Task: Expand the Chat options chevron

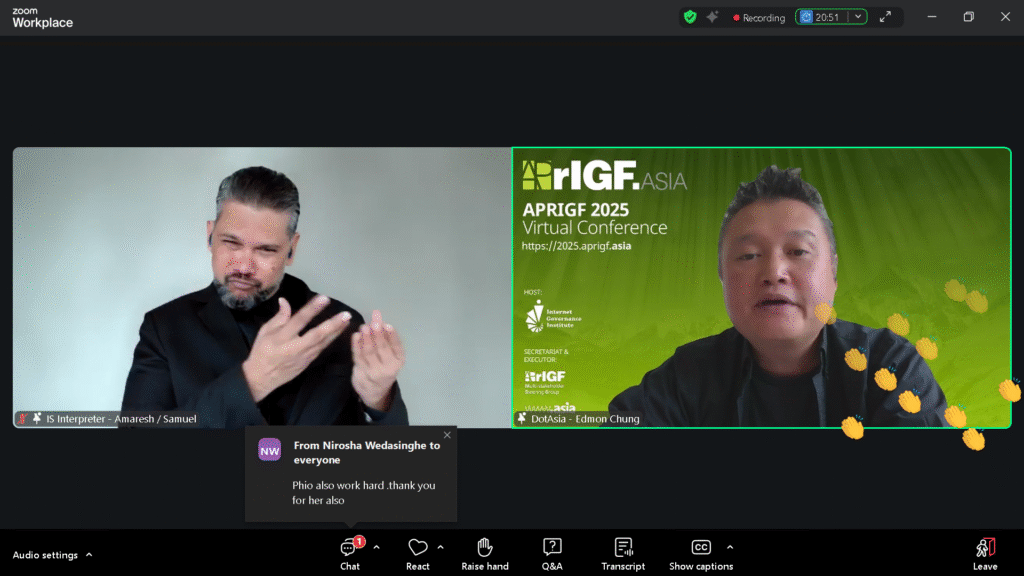Action: [376, 547]
